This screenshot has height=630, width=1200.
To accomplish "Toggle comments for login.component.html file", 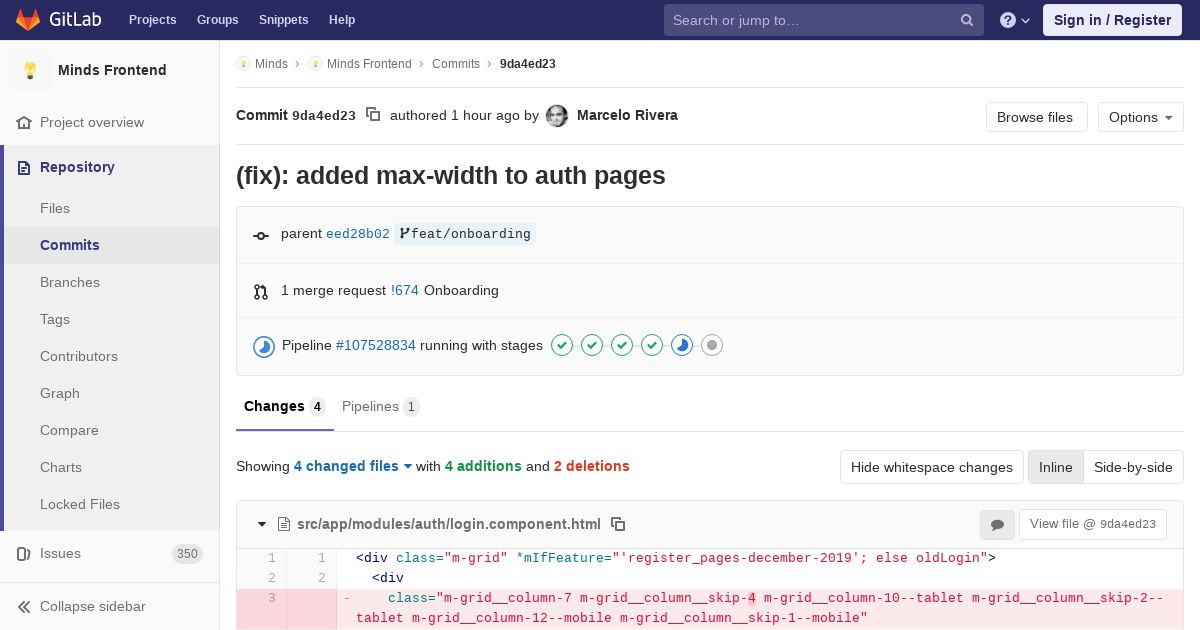I will (996, 524).
